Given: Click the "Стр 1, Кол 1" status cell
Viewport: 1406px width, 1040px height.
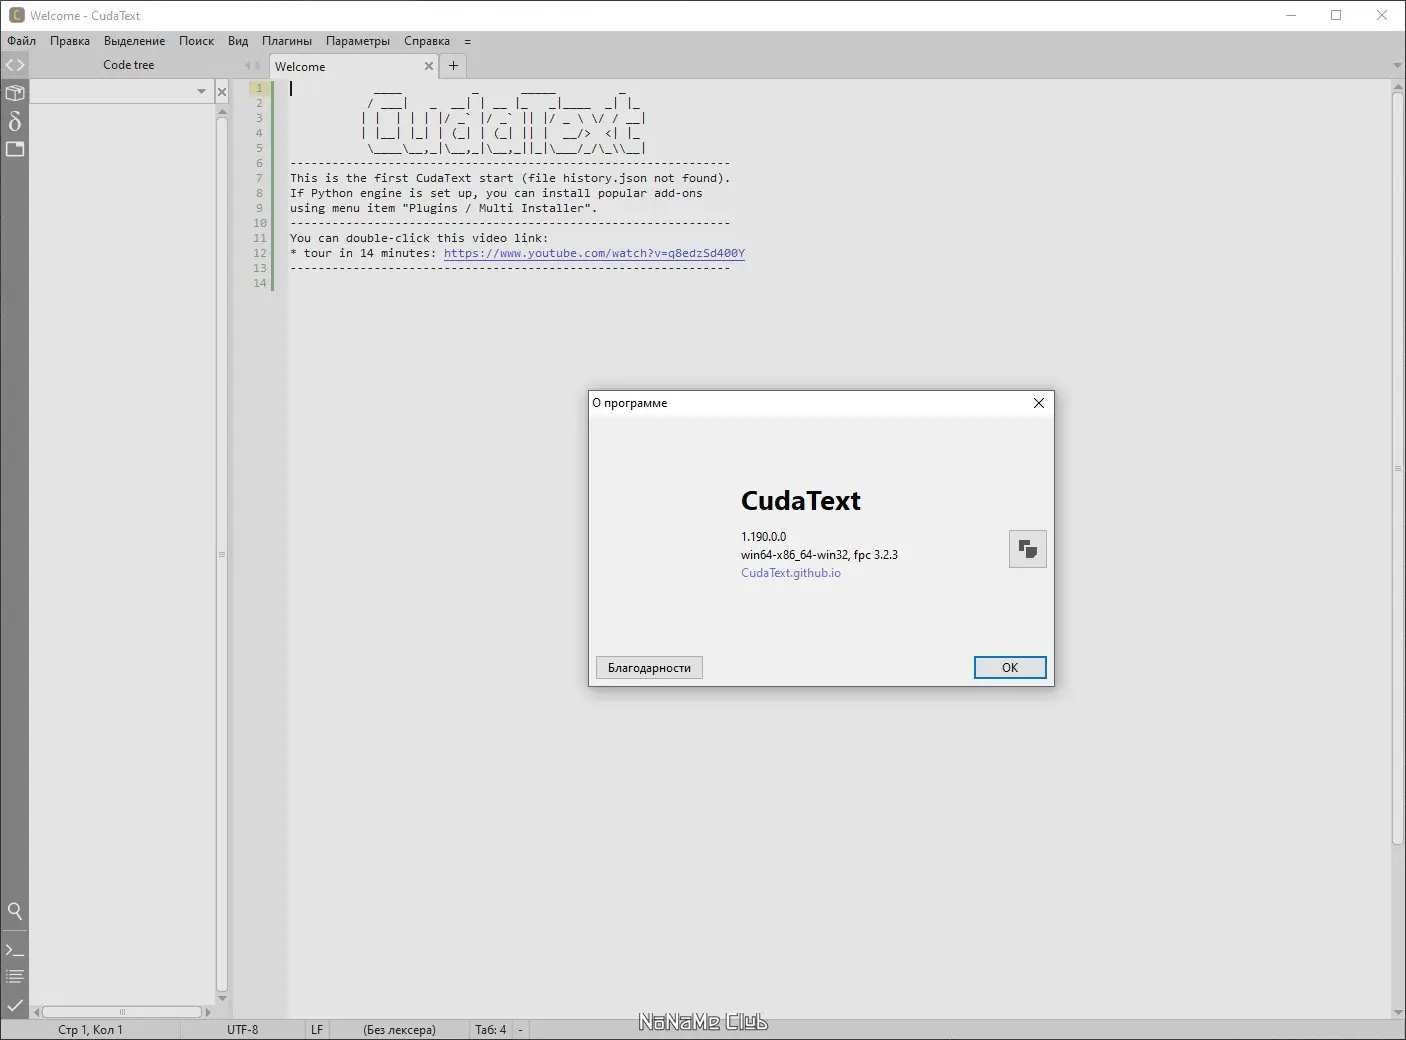Looking at the screenshot, I should [90, 1029].
